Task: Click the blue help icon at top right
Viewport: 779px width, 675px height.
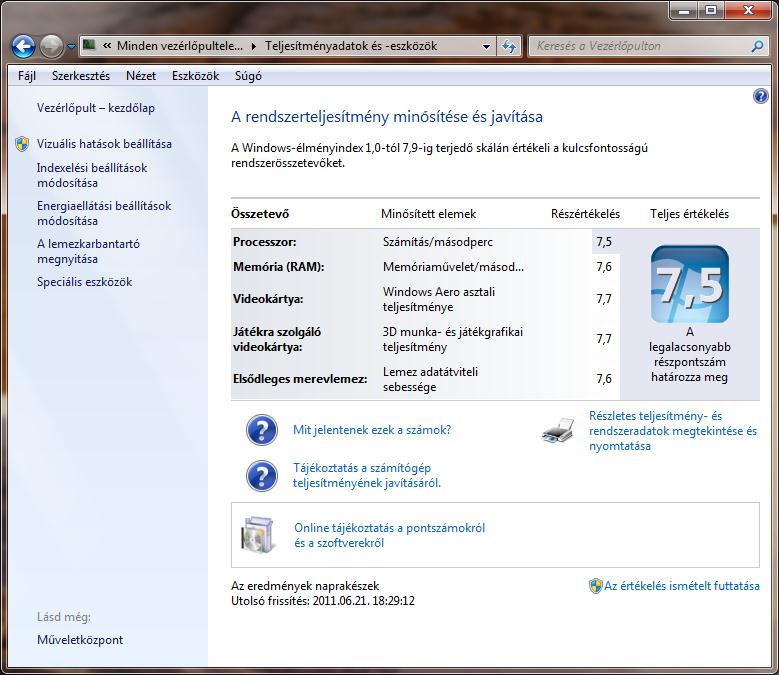Action: click(760, 96)
